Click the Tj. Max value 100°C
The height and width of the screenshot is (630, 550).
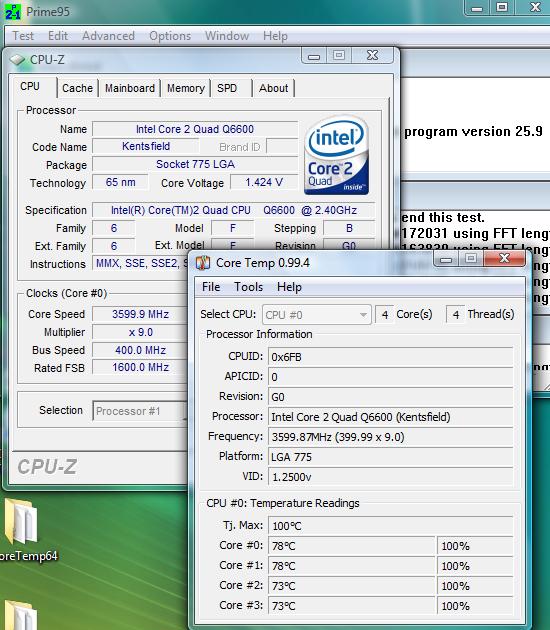[391, 526]
